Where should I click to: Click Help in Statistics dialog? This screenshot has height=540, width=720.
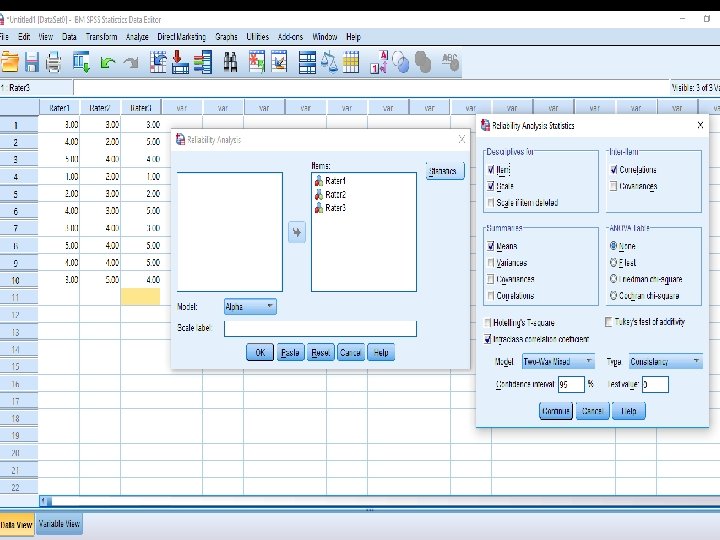click(x=629, y=411)
